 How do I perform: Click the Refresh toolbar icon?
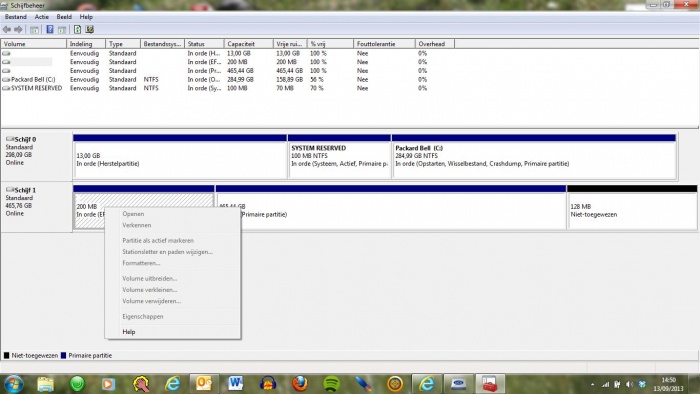pyautogui.click(x=77, y=29)
